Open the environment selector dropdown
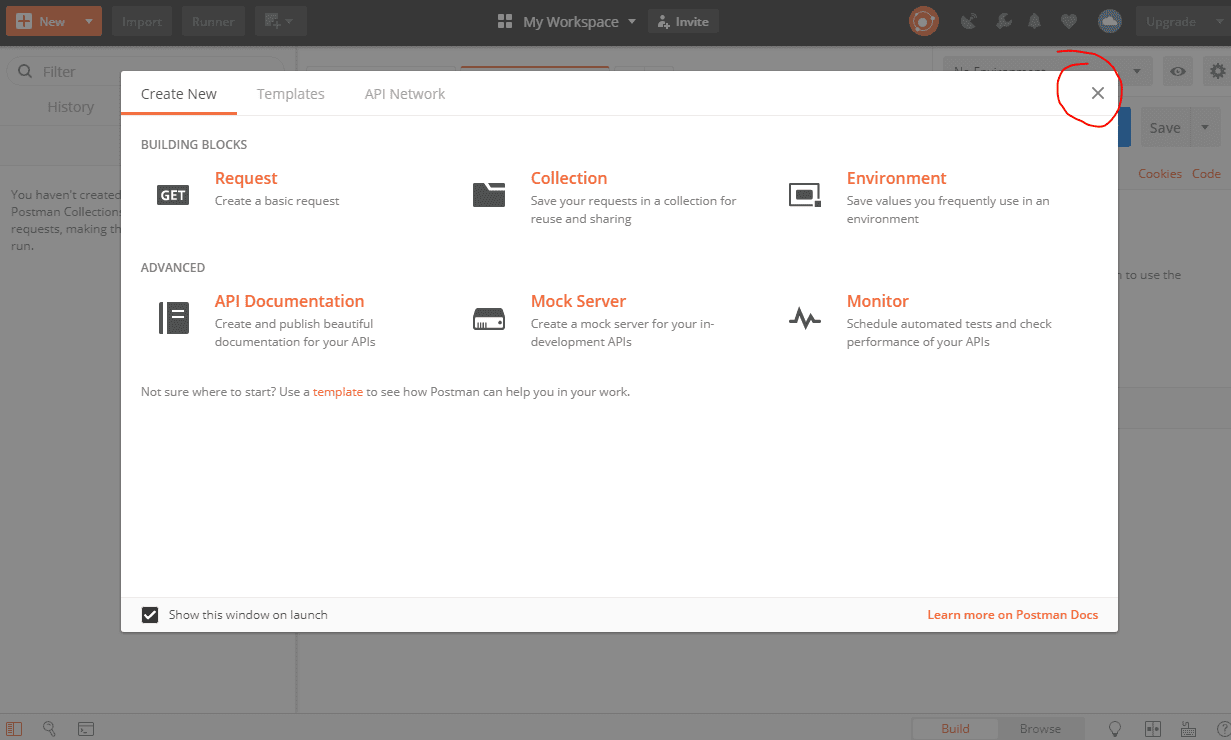This screenshot has width=1231, height=740. pos(1048,71)
